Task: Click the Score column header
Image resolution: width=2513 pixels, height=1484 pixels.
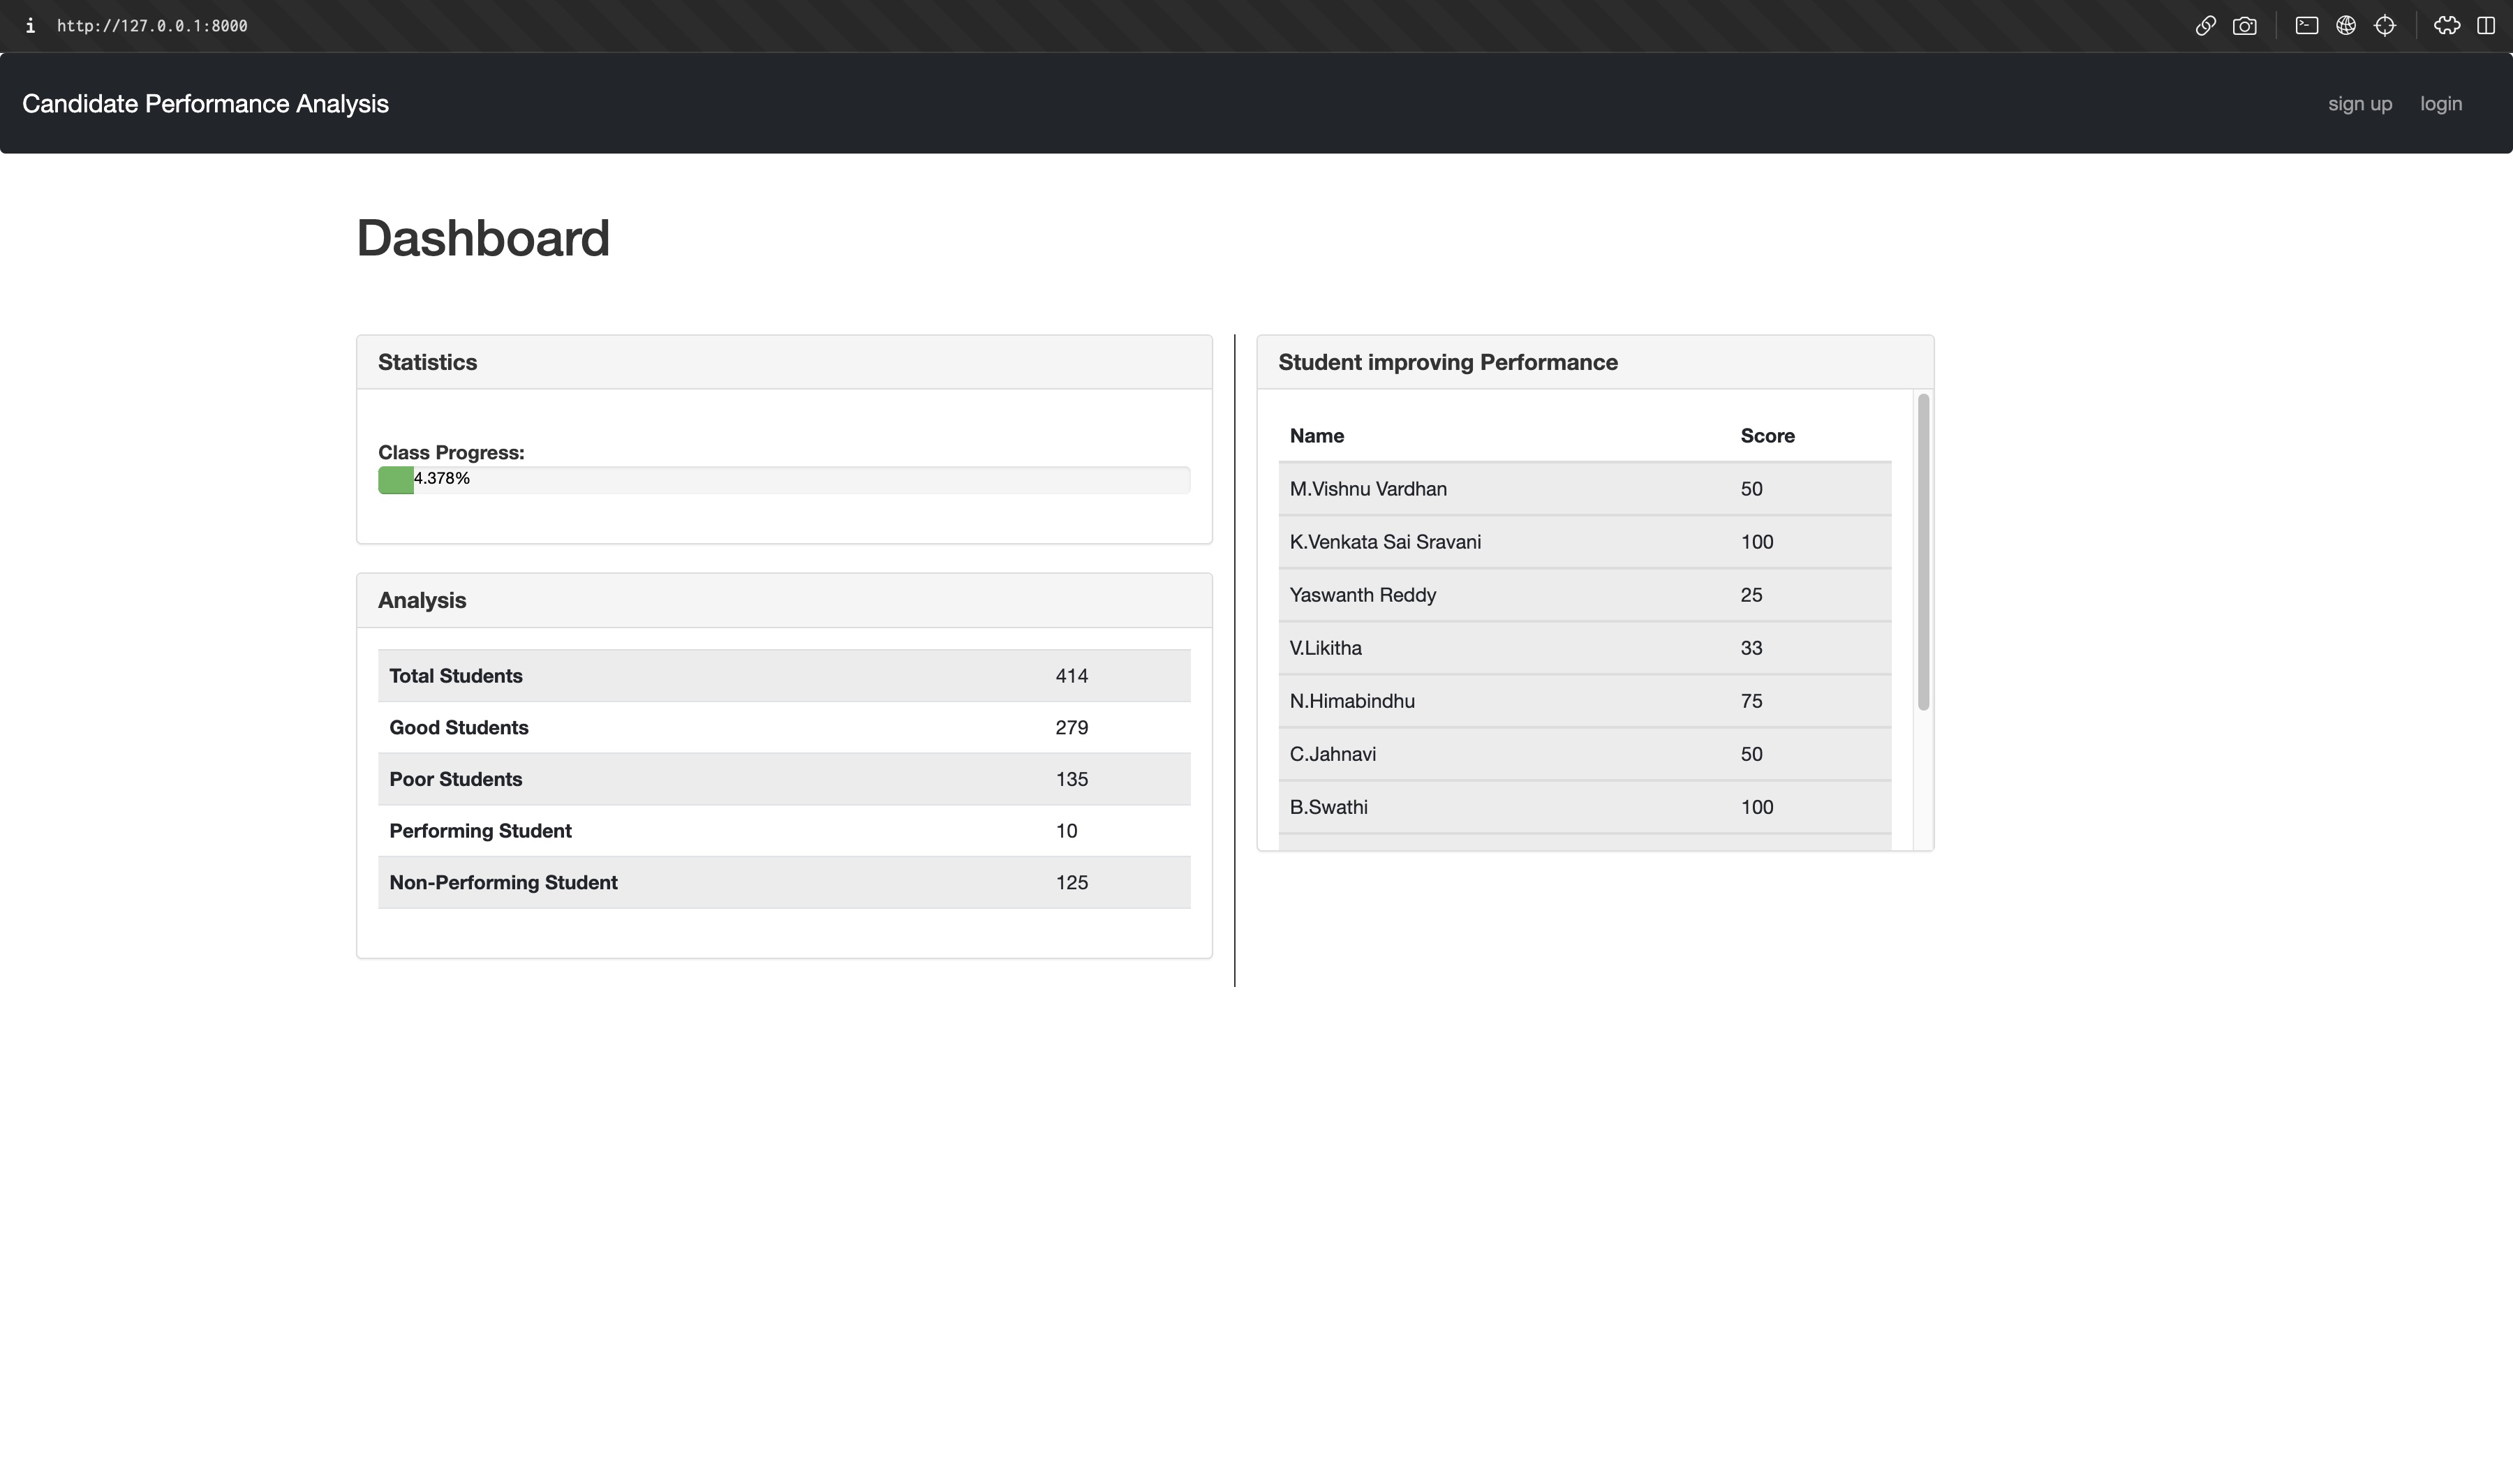Action: pos(1767,436)
